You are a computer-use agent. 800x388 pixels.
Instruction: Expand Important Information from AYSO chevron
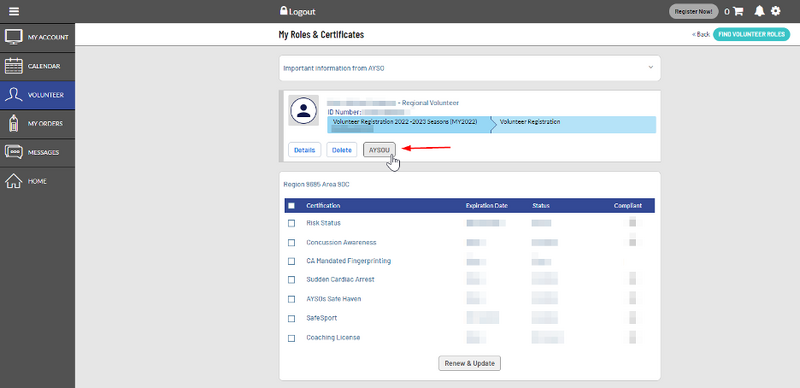pyautogui.click(x=651, y=67)
